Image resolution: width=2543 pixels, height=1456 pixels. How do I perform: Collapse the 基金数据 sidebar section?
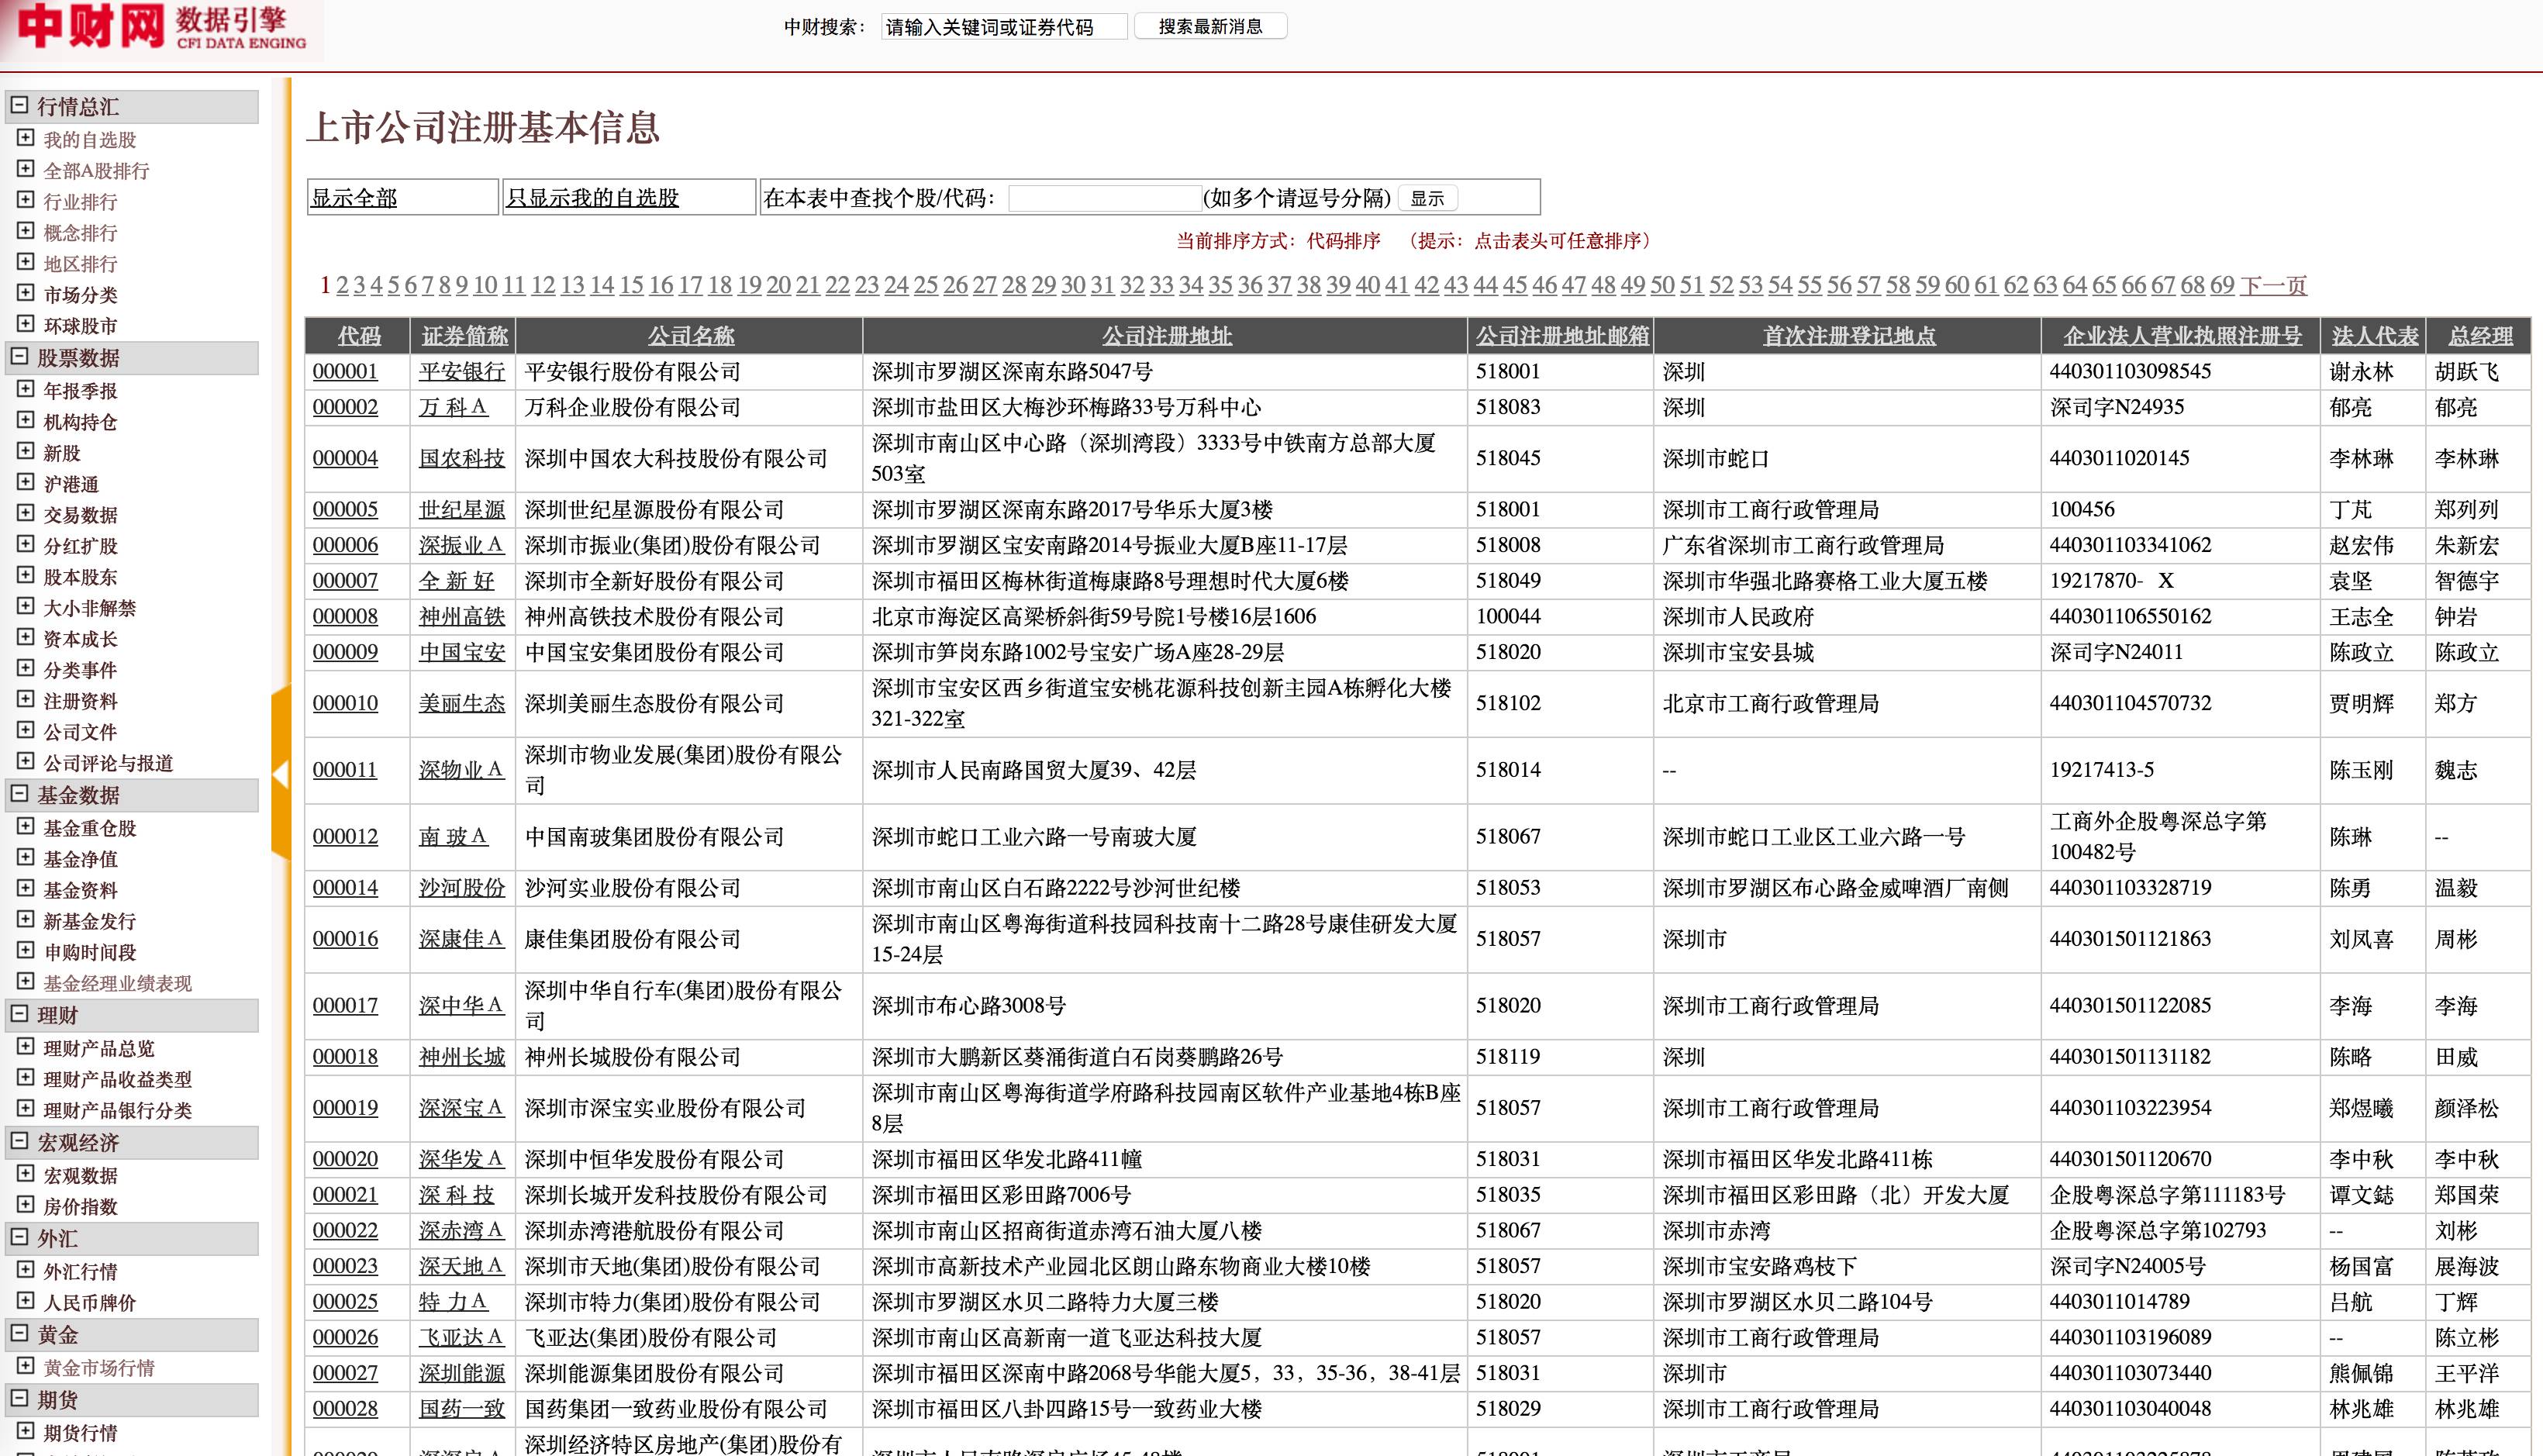[x=19, y=794]
